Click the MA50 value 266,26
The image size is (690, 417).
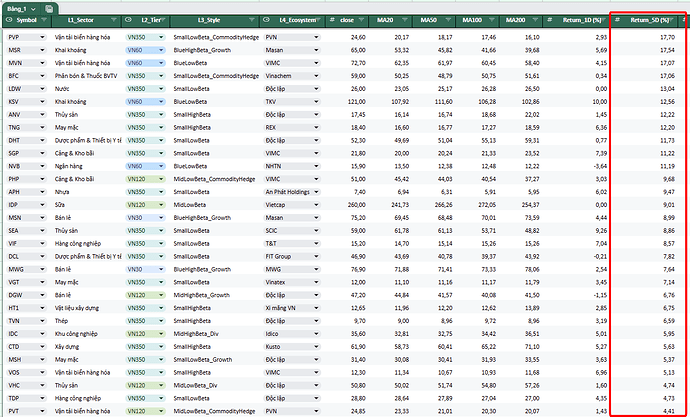tap(443, 205)
